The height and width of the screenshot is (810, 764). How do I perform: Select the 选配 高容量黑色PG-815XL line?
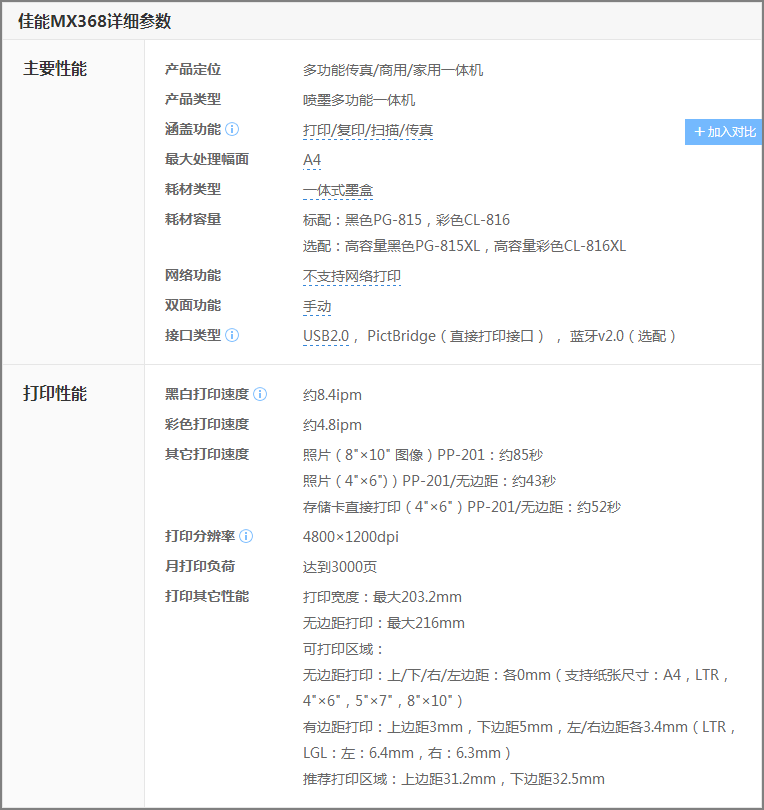pos(464,246)
